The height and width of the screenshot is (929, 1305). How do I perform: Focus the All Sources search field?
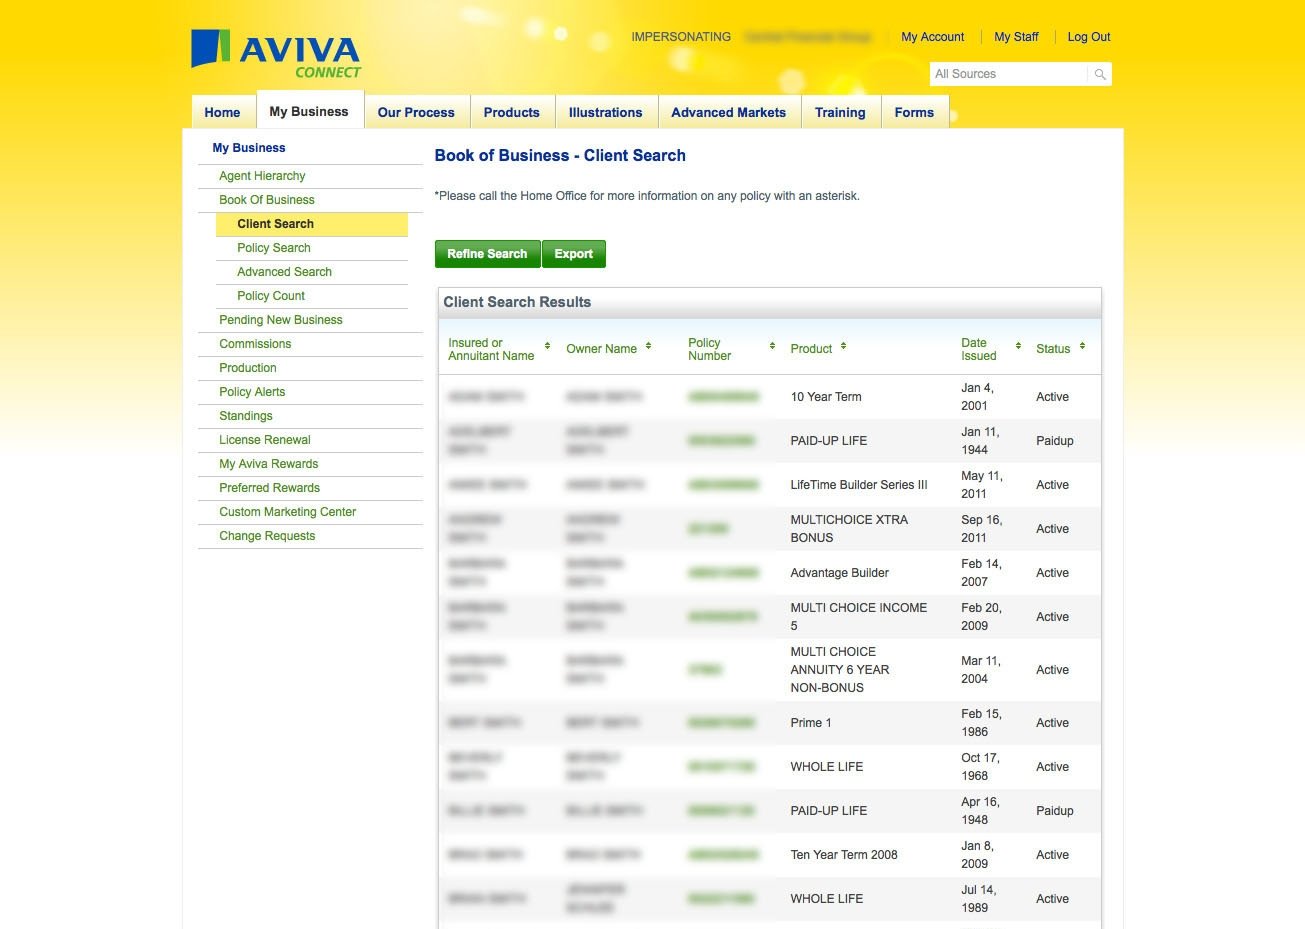(1009, 74)
